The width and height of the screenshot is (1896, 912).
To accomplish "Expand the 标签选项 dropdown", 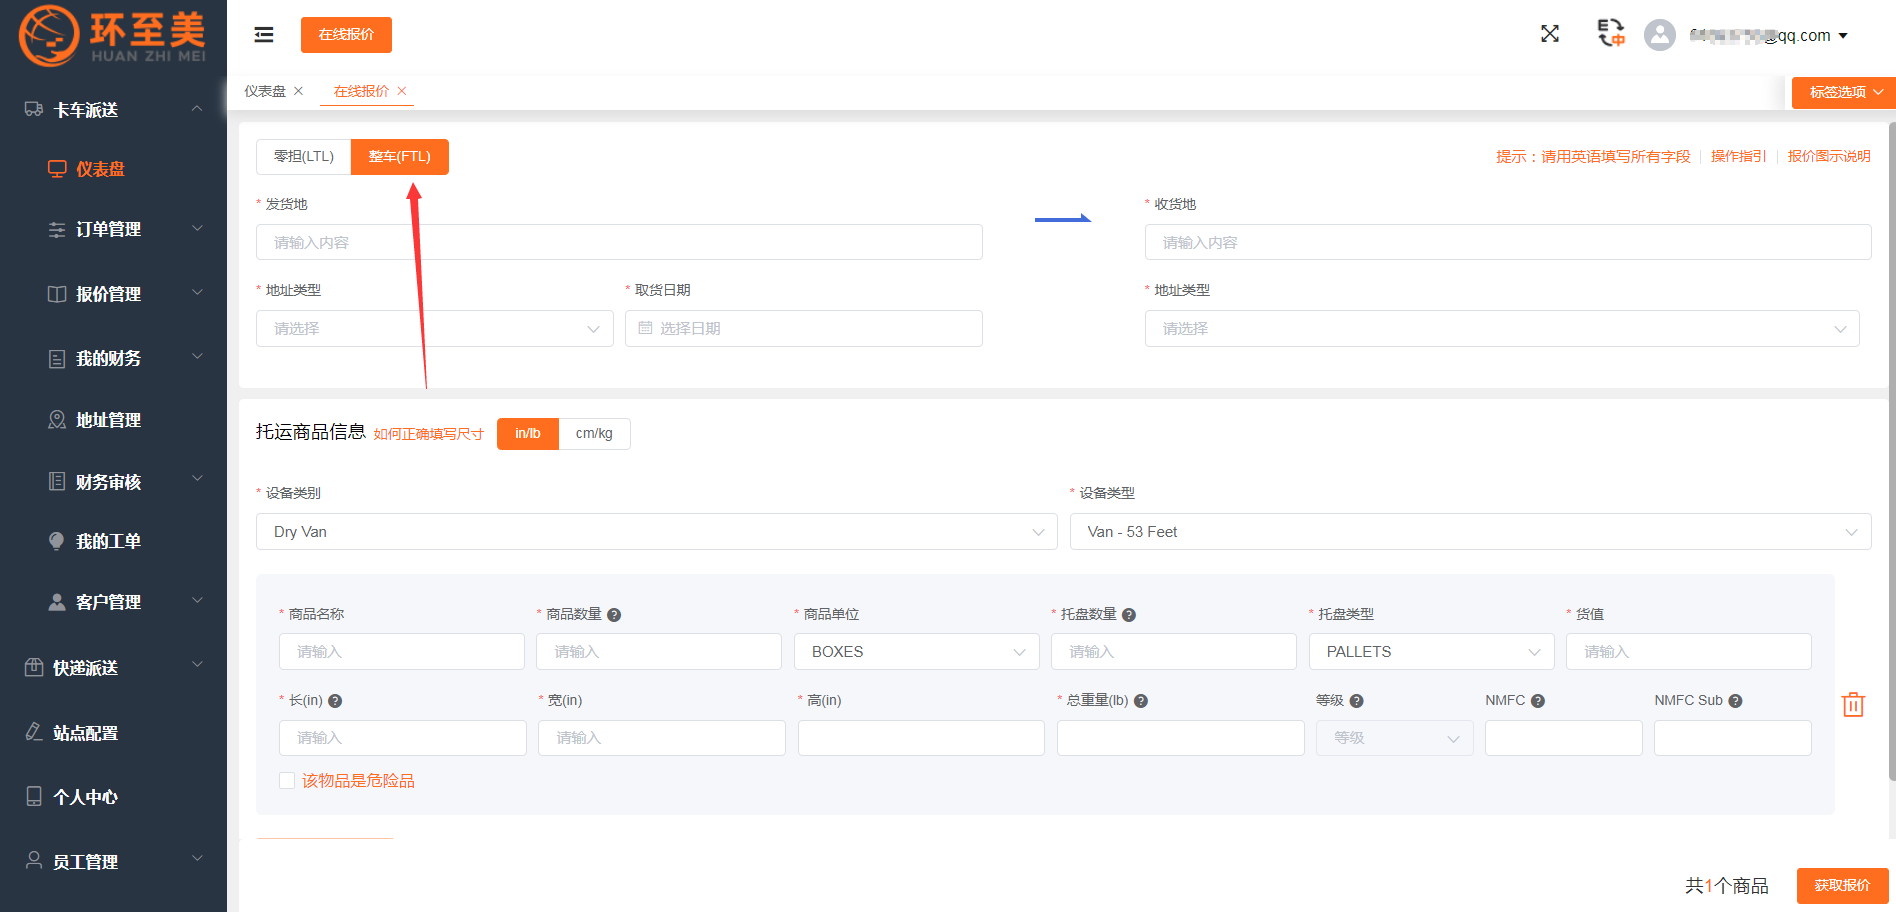I will (x=1844, y=92).
